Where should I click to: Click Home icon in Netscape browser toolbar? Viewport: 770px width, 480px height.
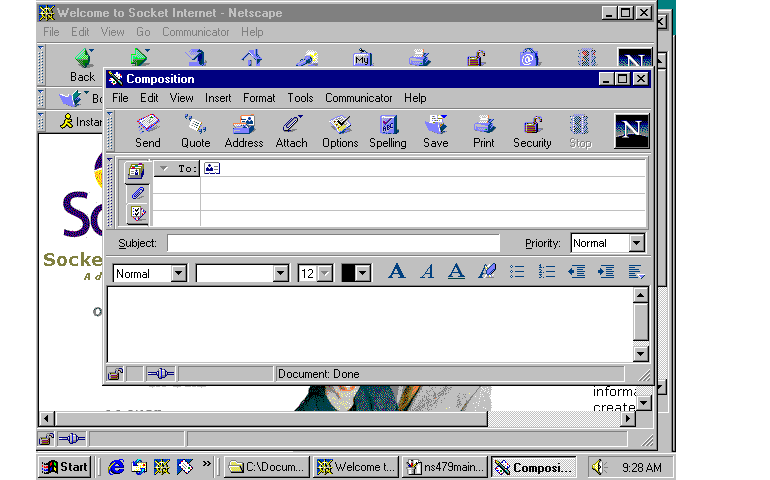tap(251, 57)
